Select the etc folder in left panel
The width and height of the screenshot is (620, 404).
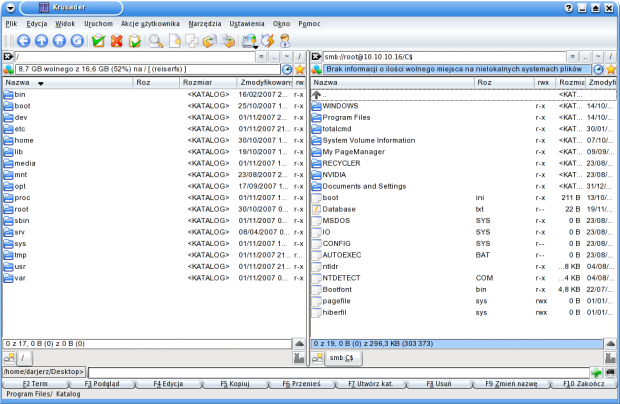tap(20, 128)
